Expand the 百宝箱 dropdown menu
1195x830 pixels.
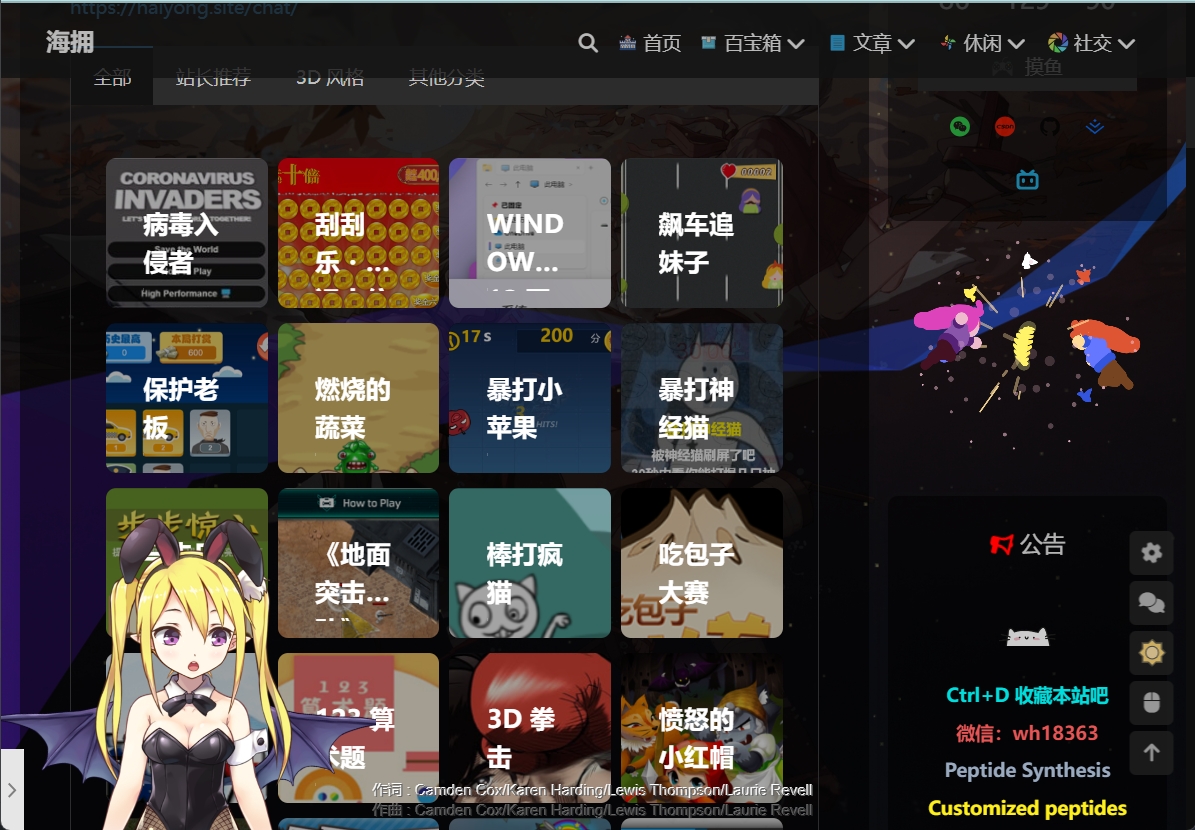[x=753, y=43]
